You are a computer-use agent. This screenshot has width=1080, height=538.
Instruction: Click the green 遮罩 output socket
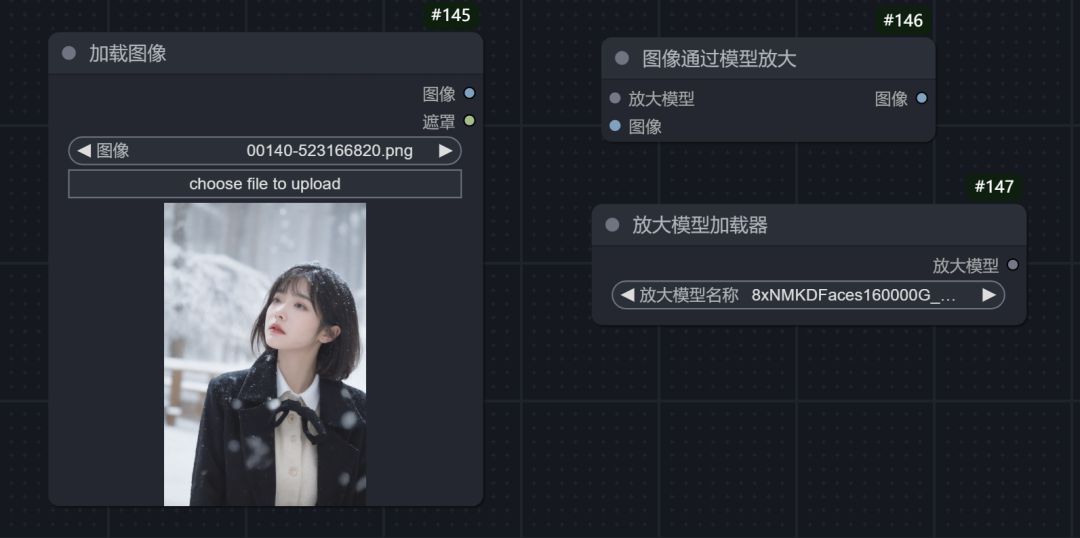click(x=469, y=121)
